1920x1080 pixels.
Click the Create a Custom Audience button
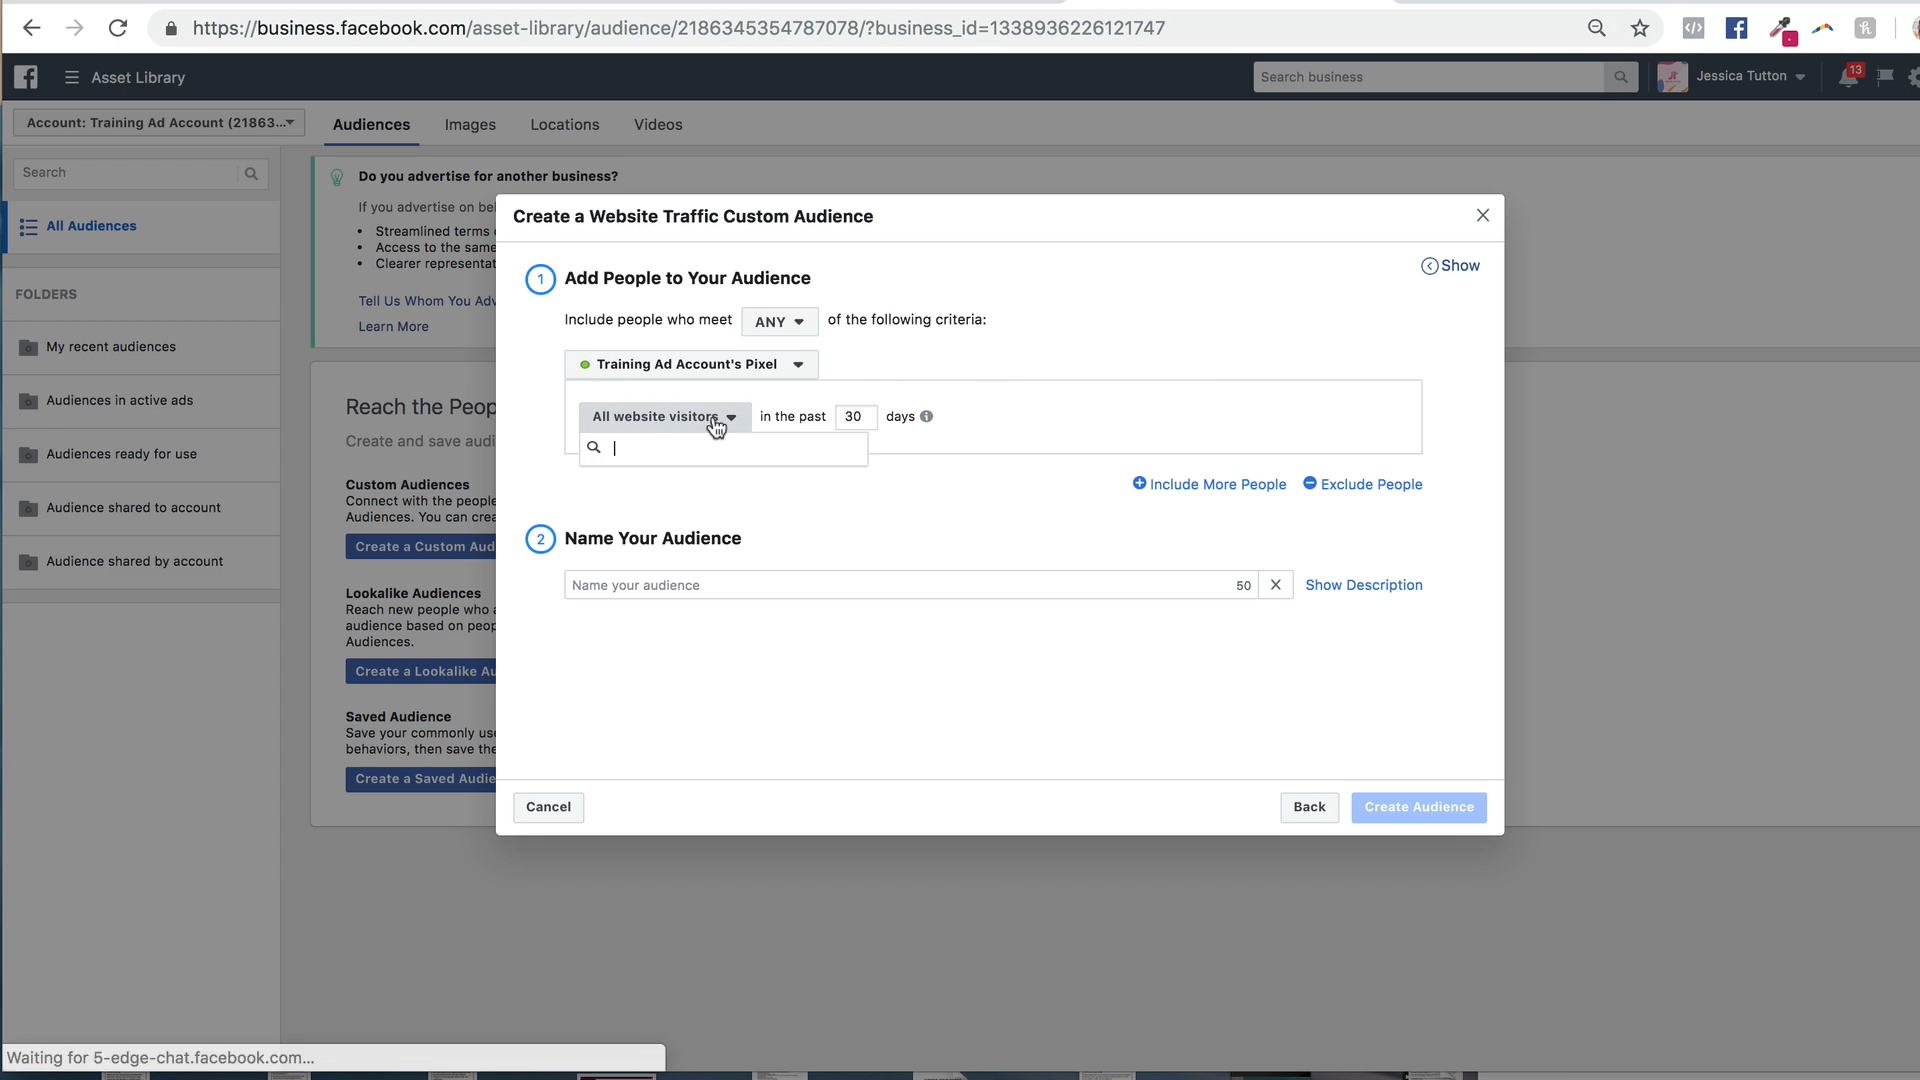click(421, 547)
